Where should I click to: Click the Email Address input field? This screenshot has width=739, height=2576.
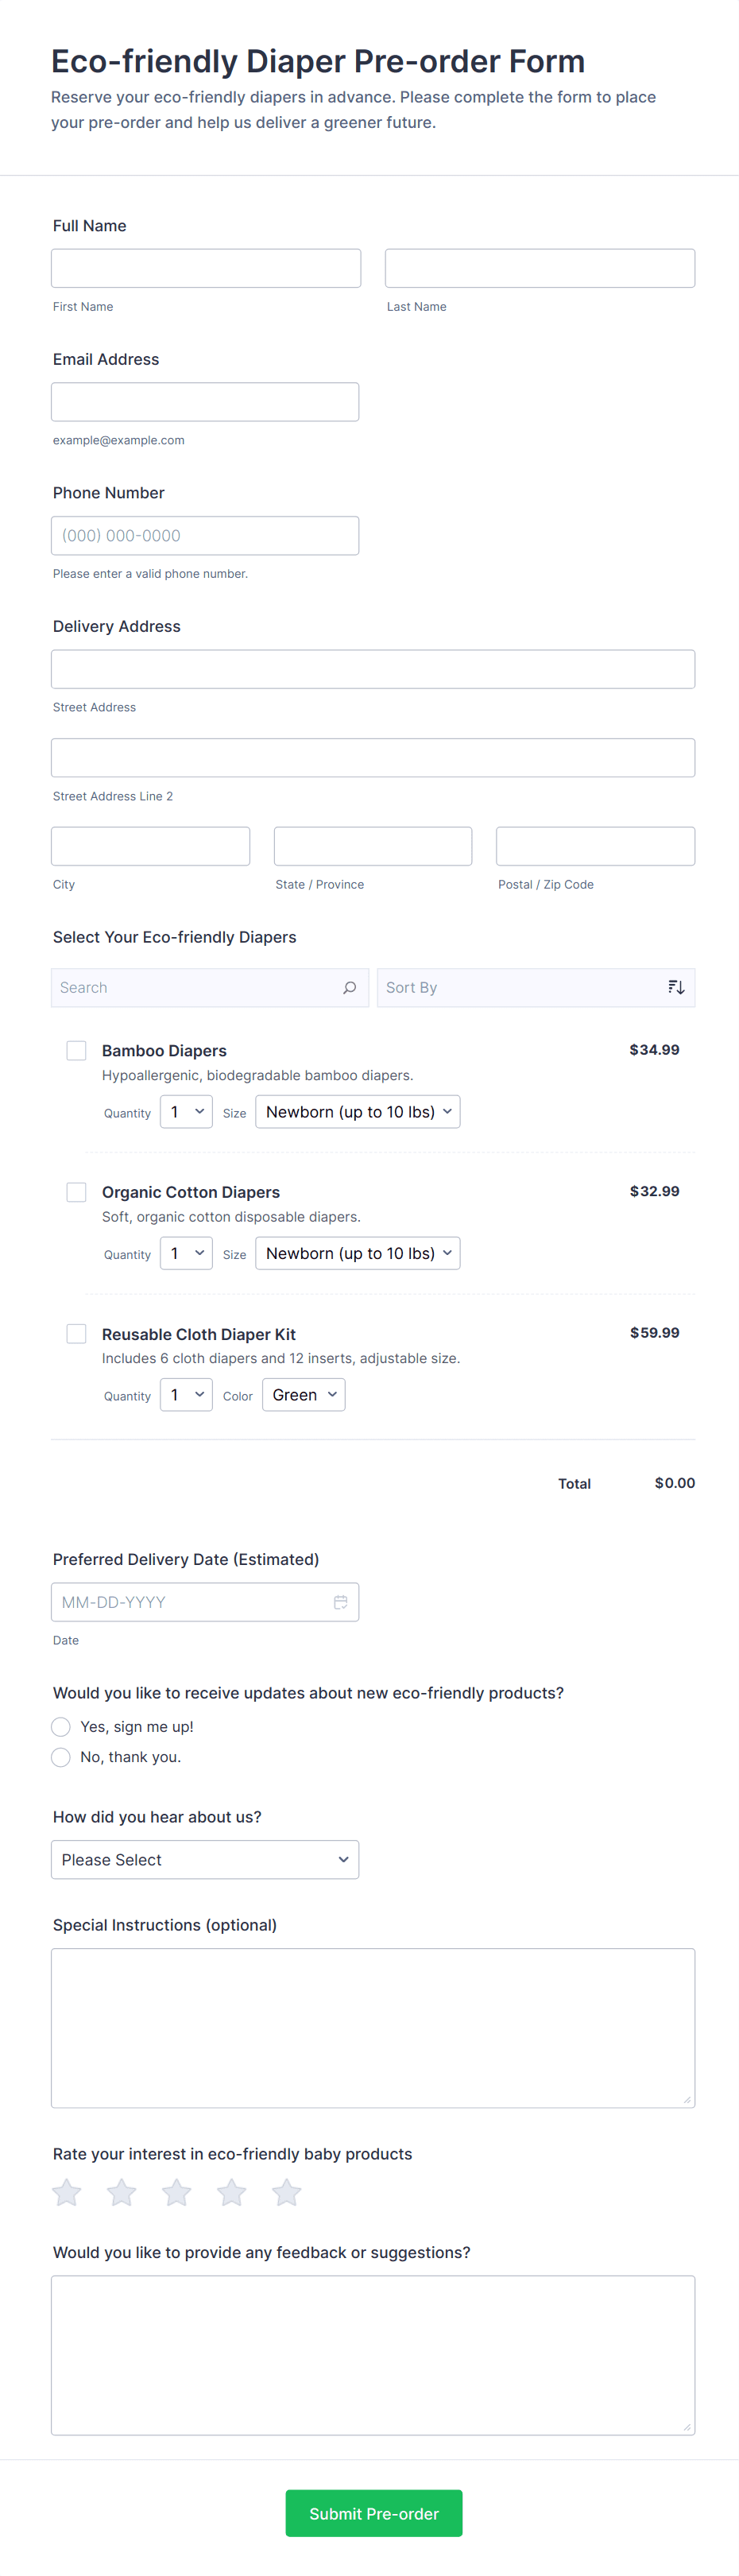pos(205,402)
